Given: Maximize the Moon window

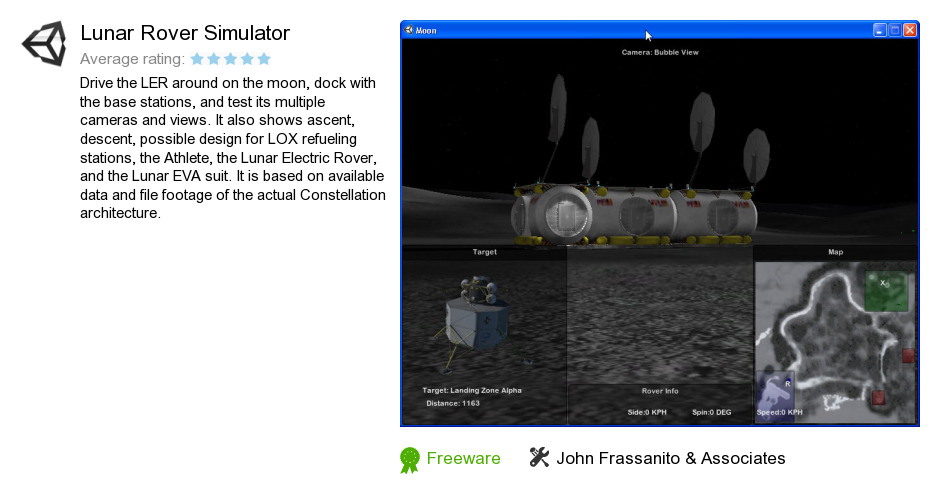Looking at the screenshot, I should [x=894, y=30].
